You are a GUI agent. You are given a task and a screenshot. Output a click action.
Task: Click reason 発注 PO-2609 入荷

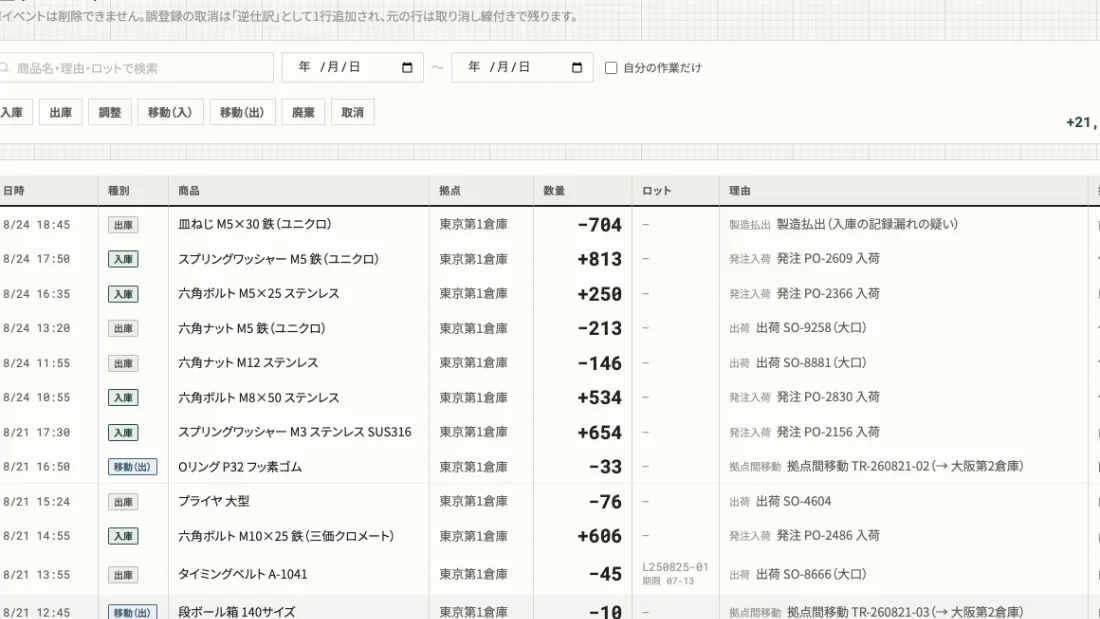(x=828, y=258)
